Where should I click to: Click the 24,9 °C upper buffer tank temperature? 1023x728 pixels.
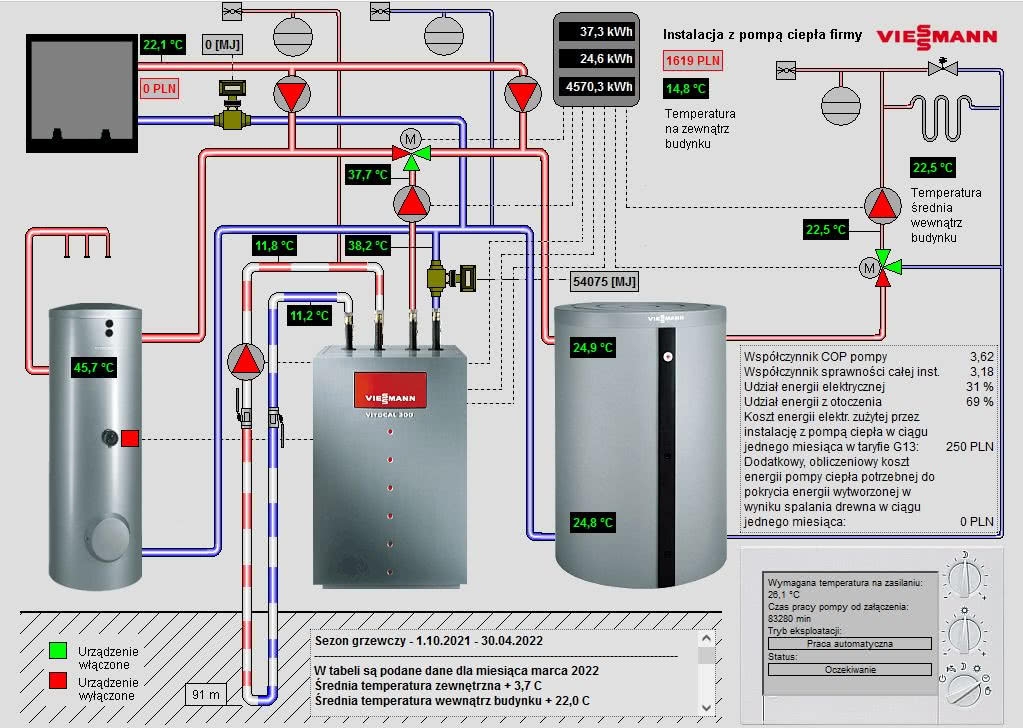(593, 348)
